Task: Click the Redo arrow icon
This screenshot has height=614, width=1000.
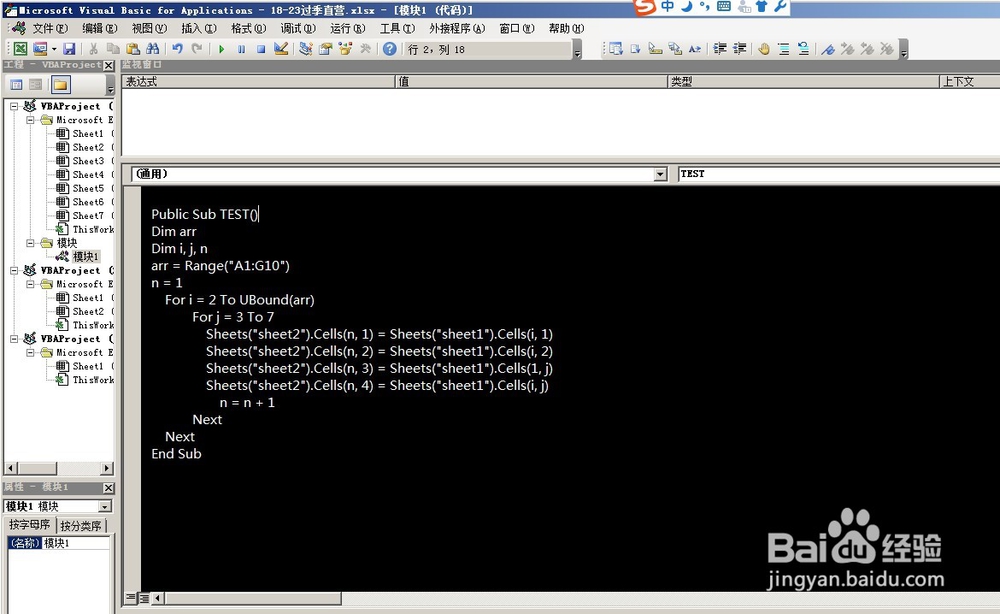Action: pyautogui.click(x=197, y=49)
